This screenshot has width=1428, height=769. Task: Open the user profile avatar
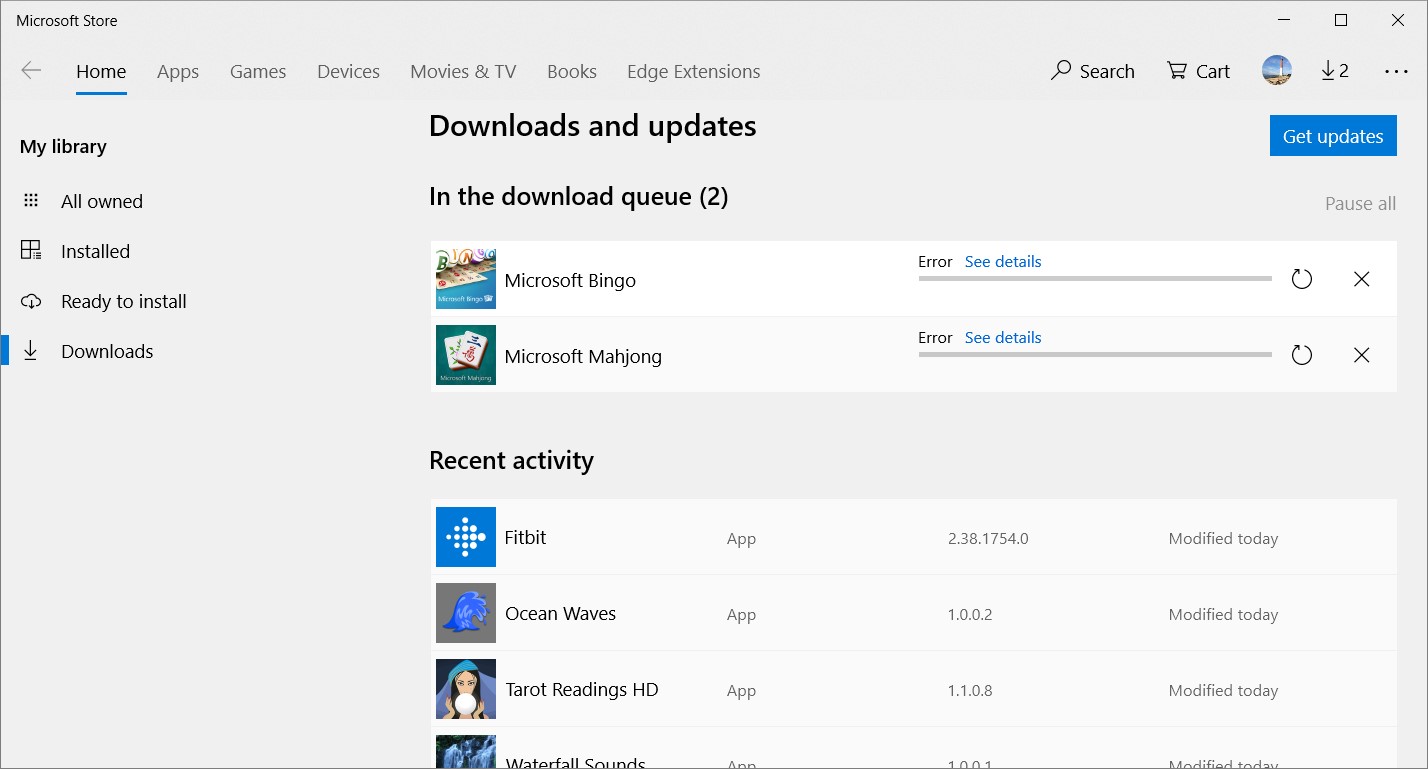pyautogui.click(x=1277, y=70)
